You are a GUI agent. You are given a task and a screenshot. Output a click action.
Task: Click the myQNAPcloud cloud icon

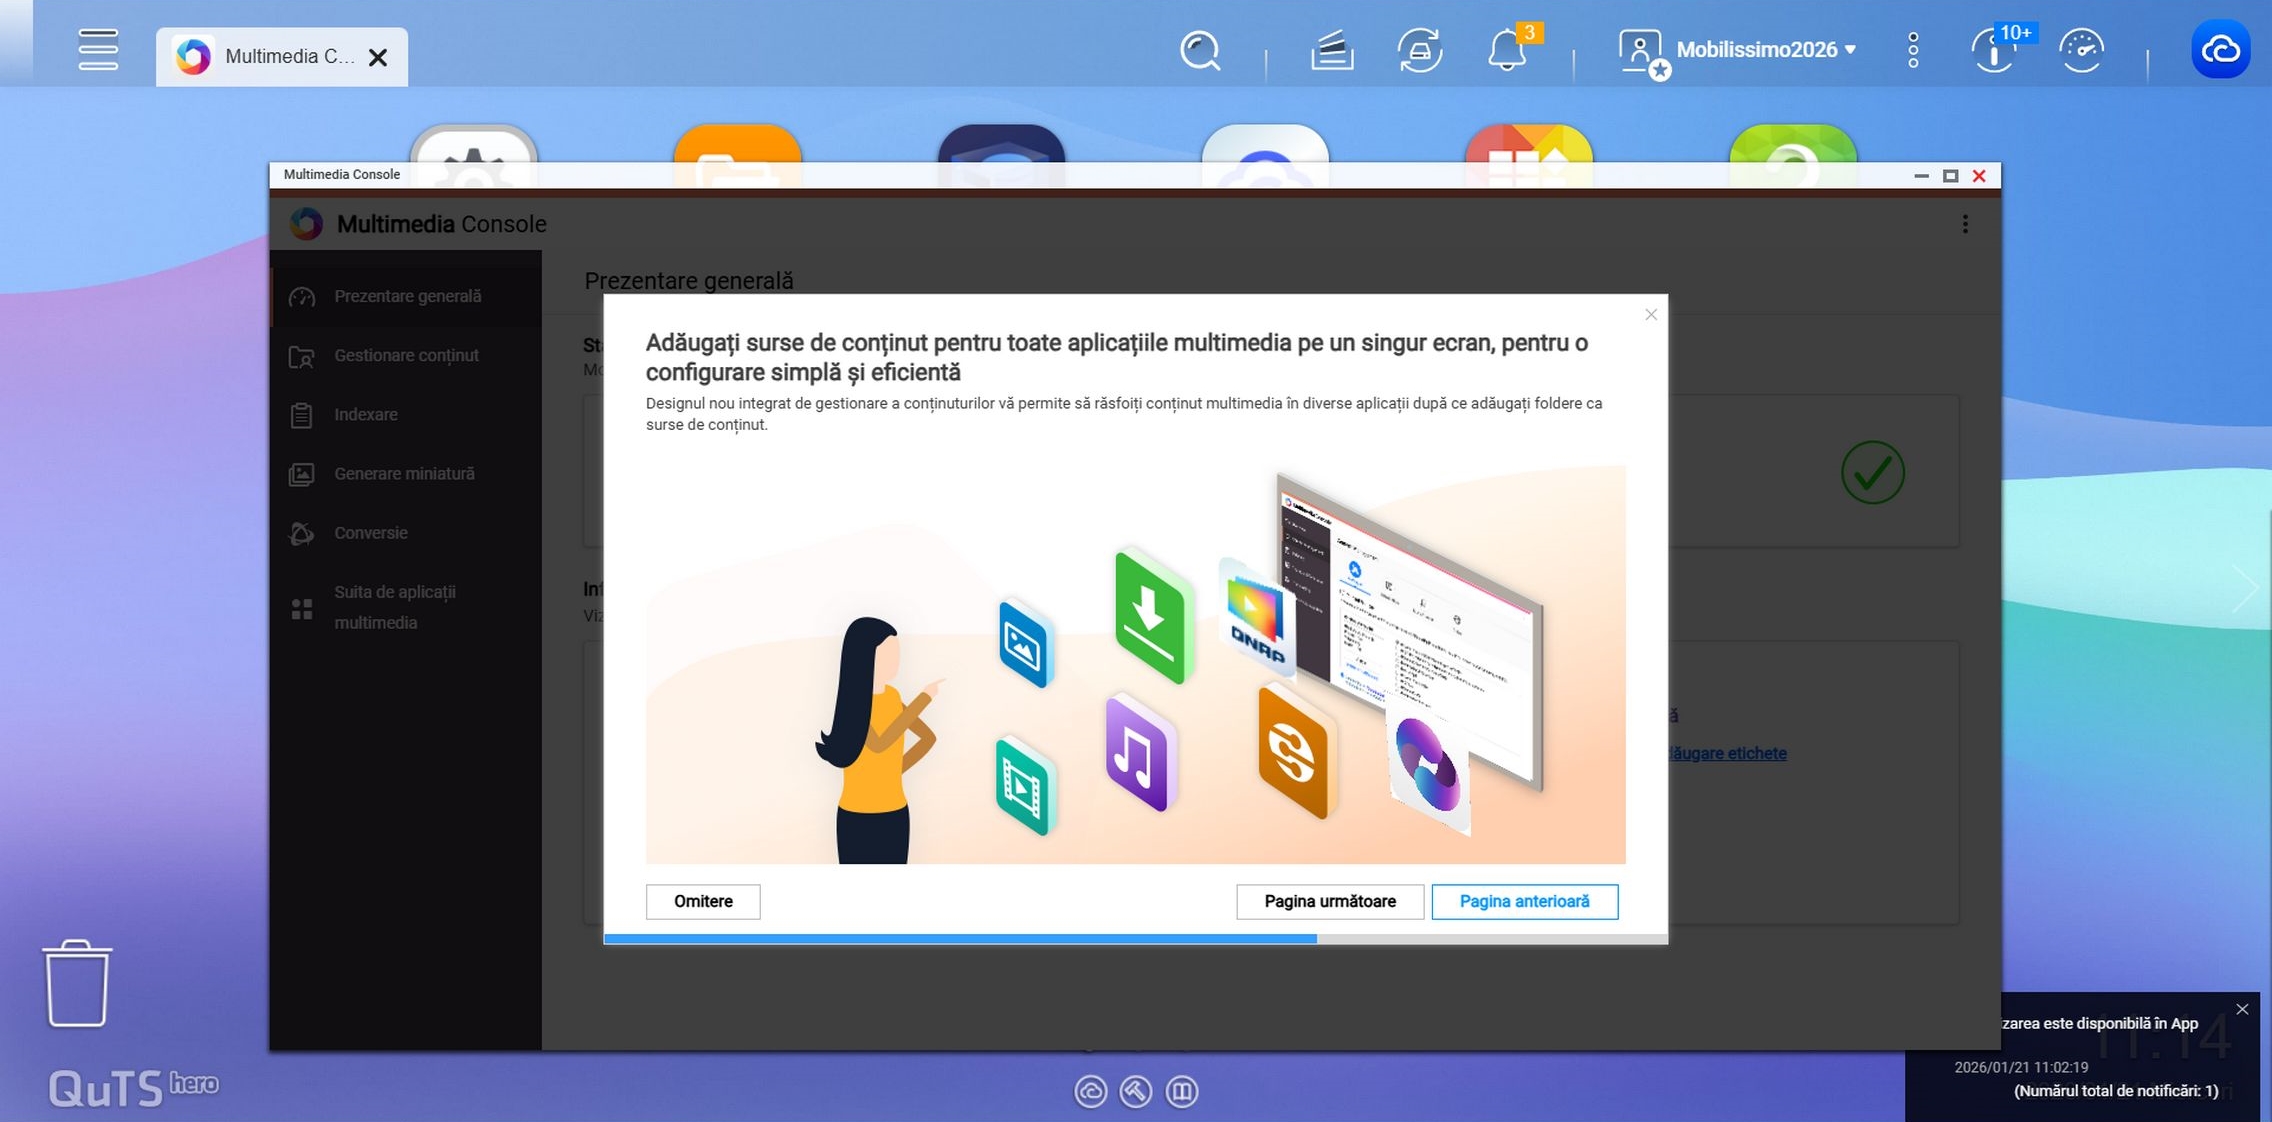(x=2220, y=50)
